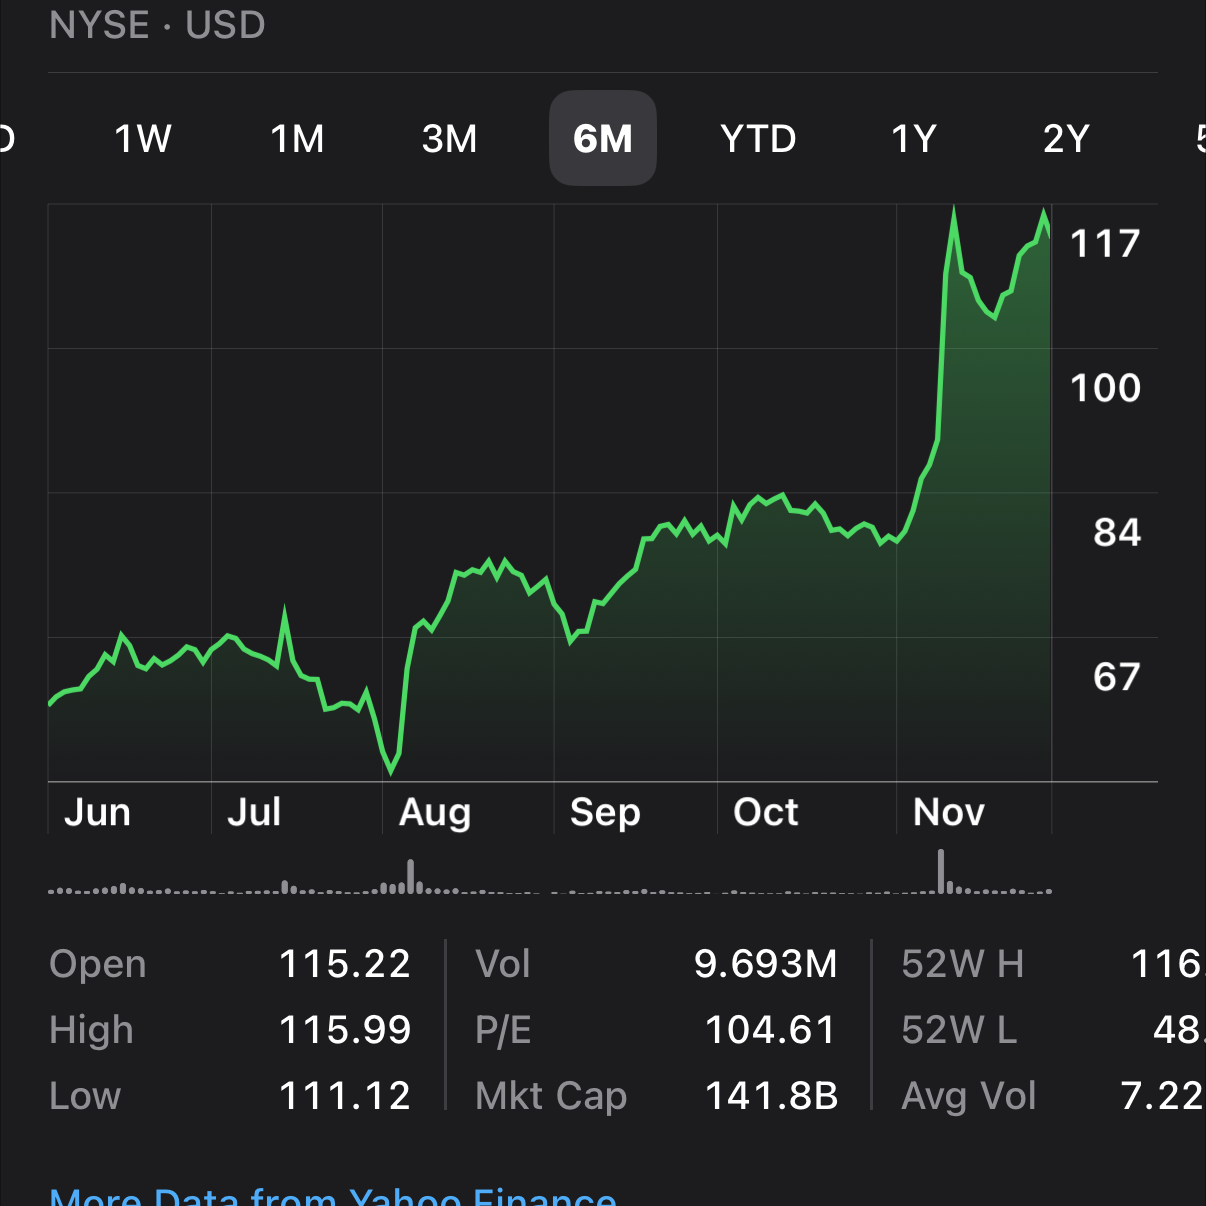Click the early August low on the chart
Image resolution: width=1206 pixels, height=1206 pixels.
391,770
